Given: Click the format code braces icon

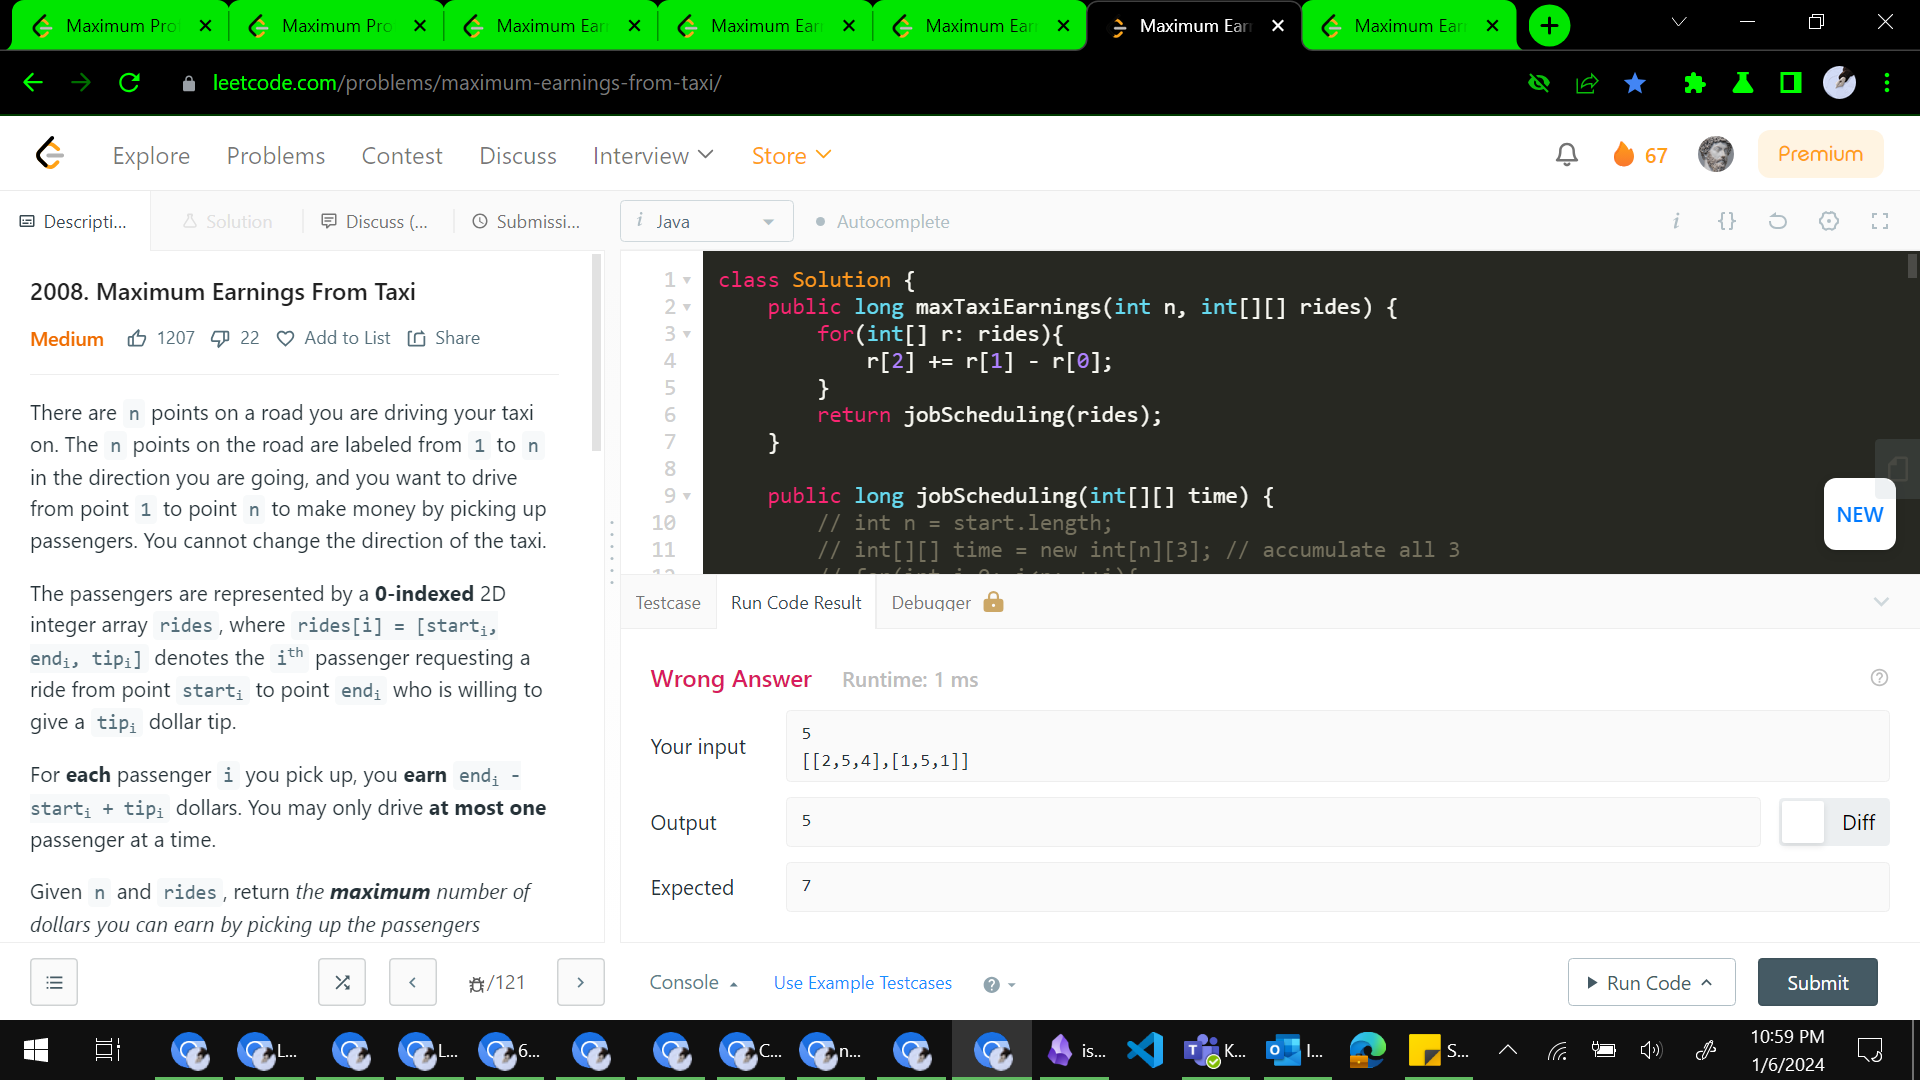Looking at the screenshot, I should point(1727,221).
